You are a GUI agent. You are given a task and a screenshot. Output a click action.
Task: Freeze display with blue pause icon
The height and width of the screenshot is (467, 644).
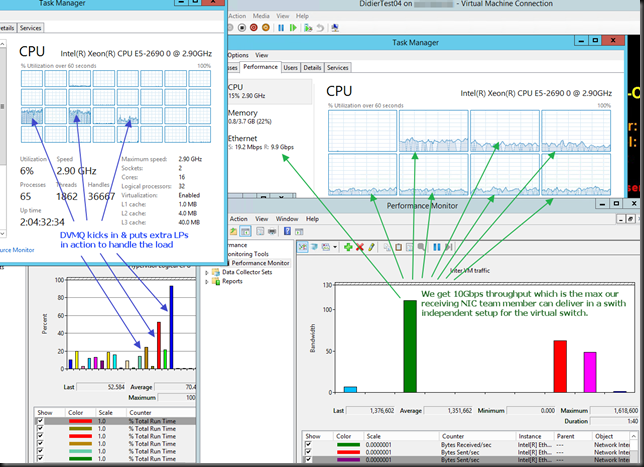coord(437,247)
